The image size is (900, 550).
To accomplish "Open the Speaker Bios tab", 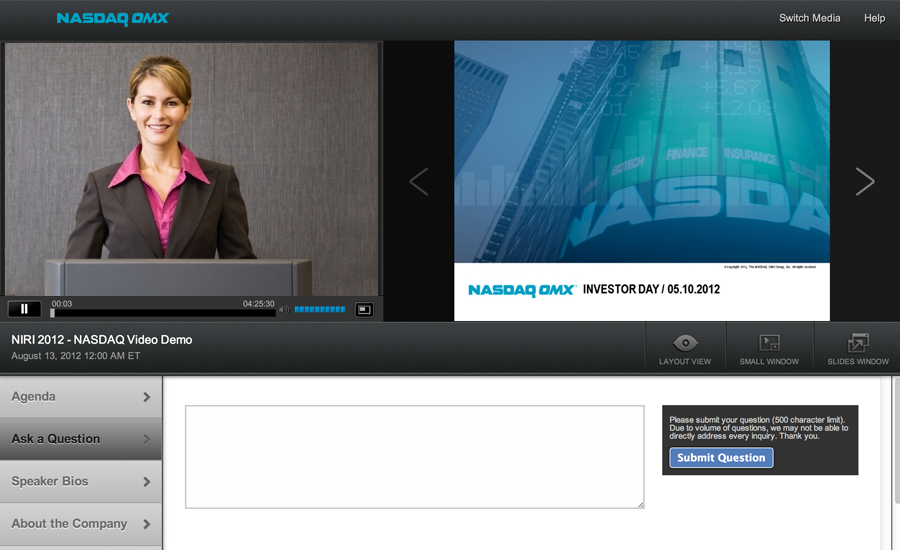I will pos(81,481).
